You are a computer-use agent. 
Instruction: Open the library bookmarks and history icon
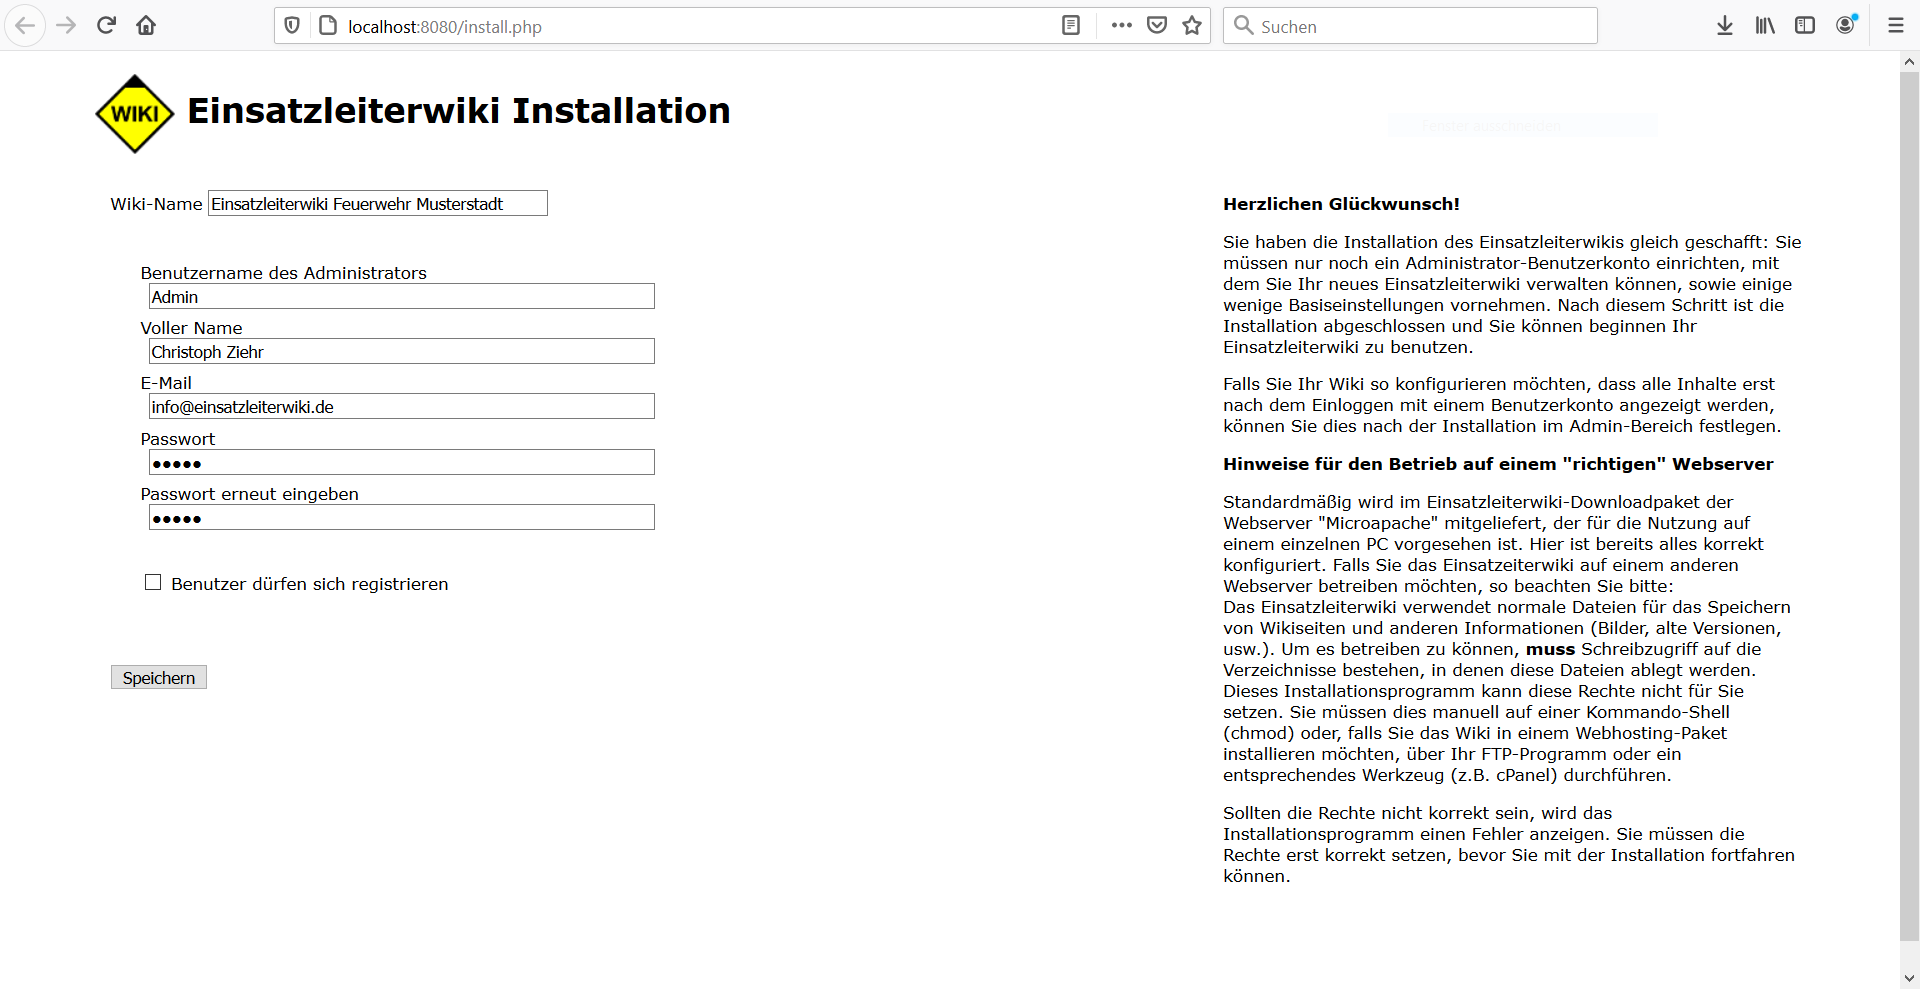click(1765, 26)
